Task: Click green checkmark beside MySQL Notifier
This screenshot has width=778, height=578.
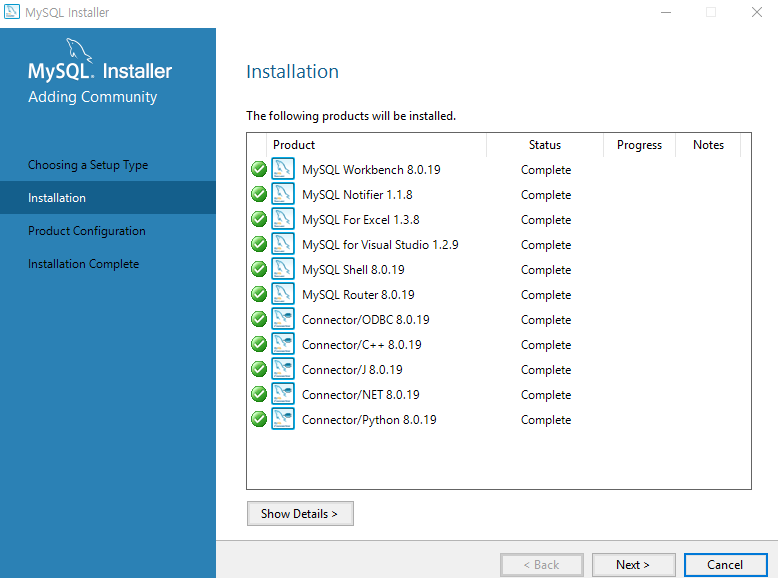Action: click(259, 194)
